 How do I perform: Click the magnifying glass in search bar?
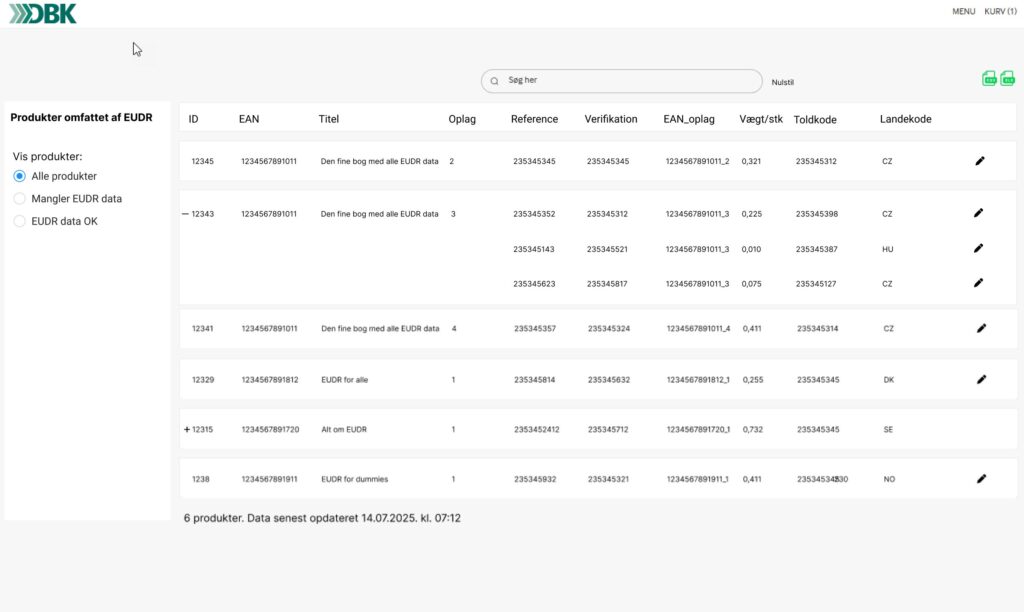(x=494, y=81)
